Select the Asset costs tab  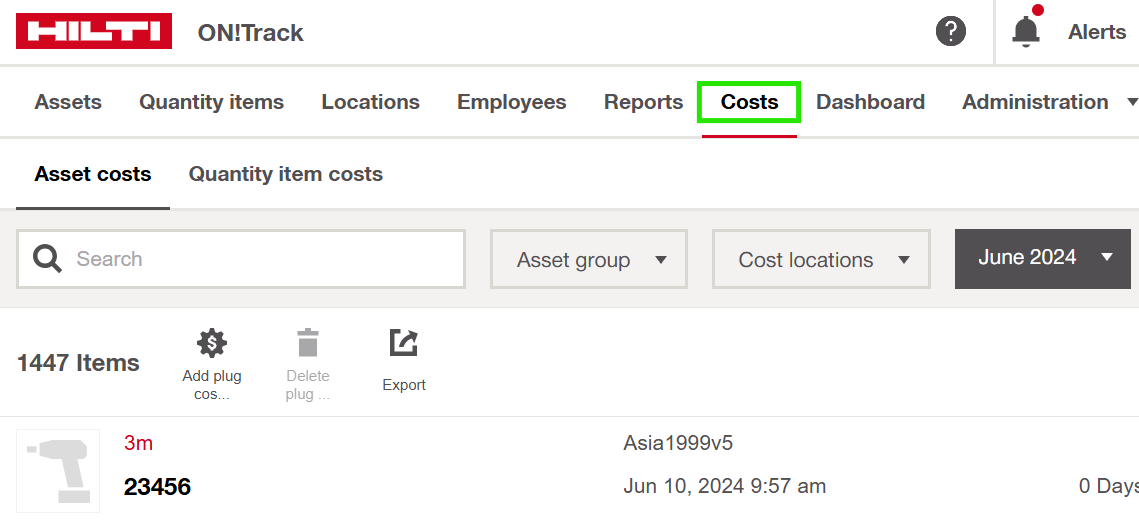pyautogui.click(x=93, y=174)
